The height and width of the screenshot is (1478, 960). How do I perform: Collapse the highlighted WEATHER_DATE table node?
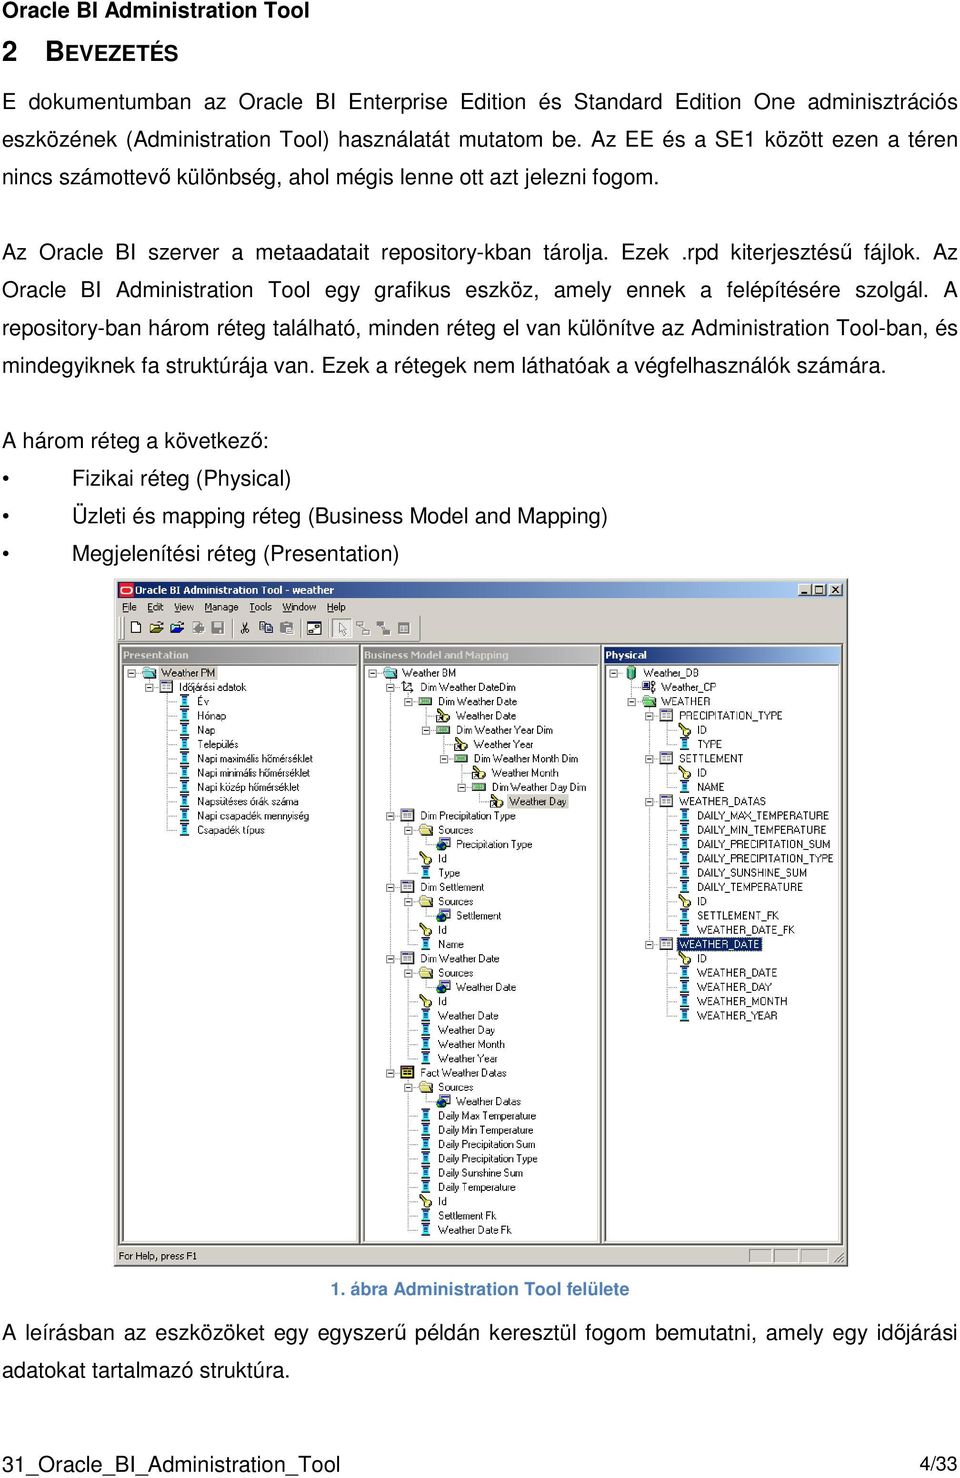(x=650, y=944)
